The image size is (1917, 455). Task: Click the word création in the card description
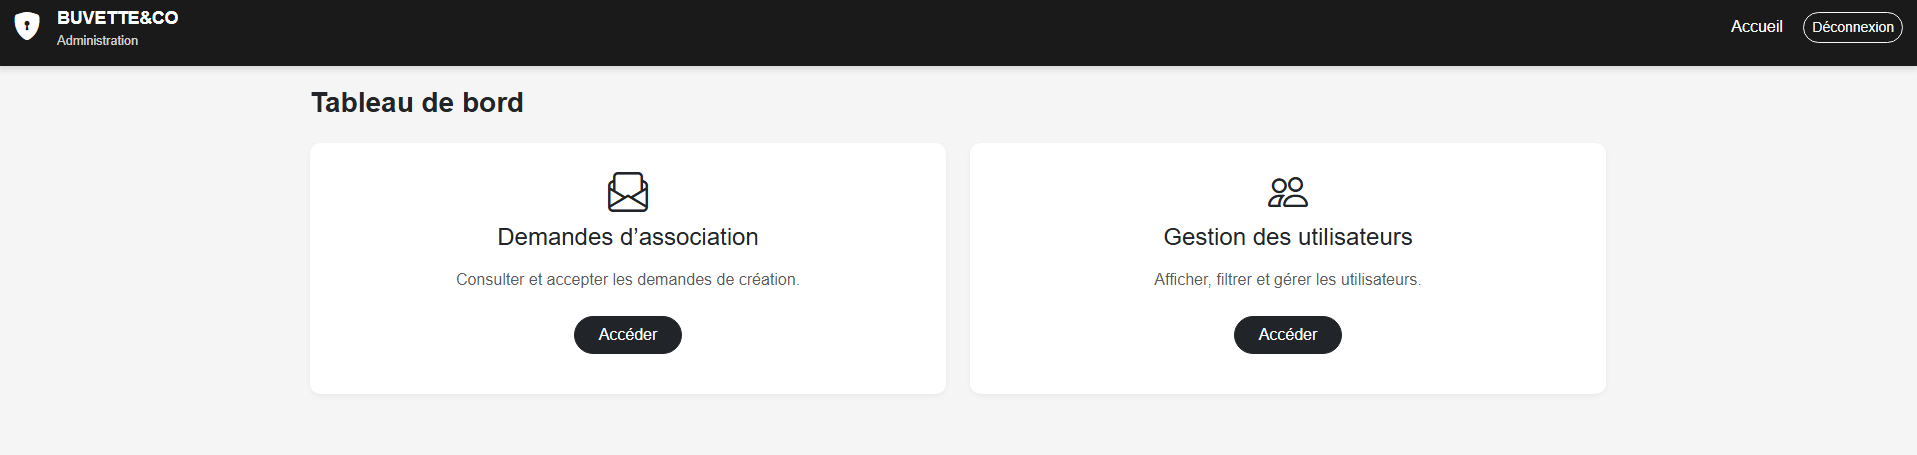click(x=767, y=280)
